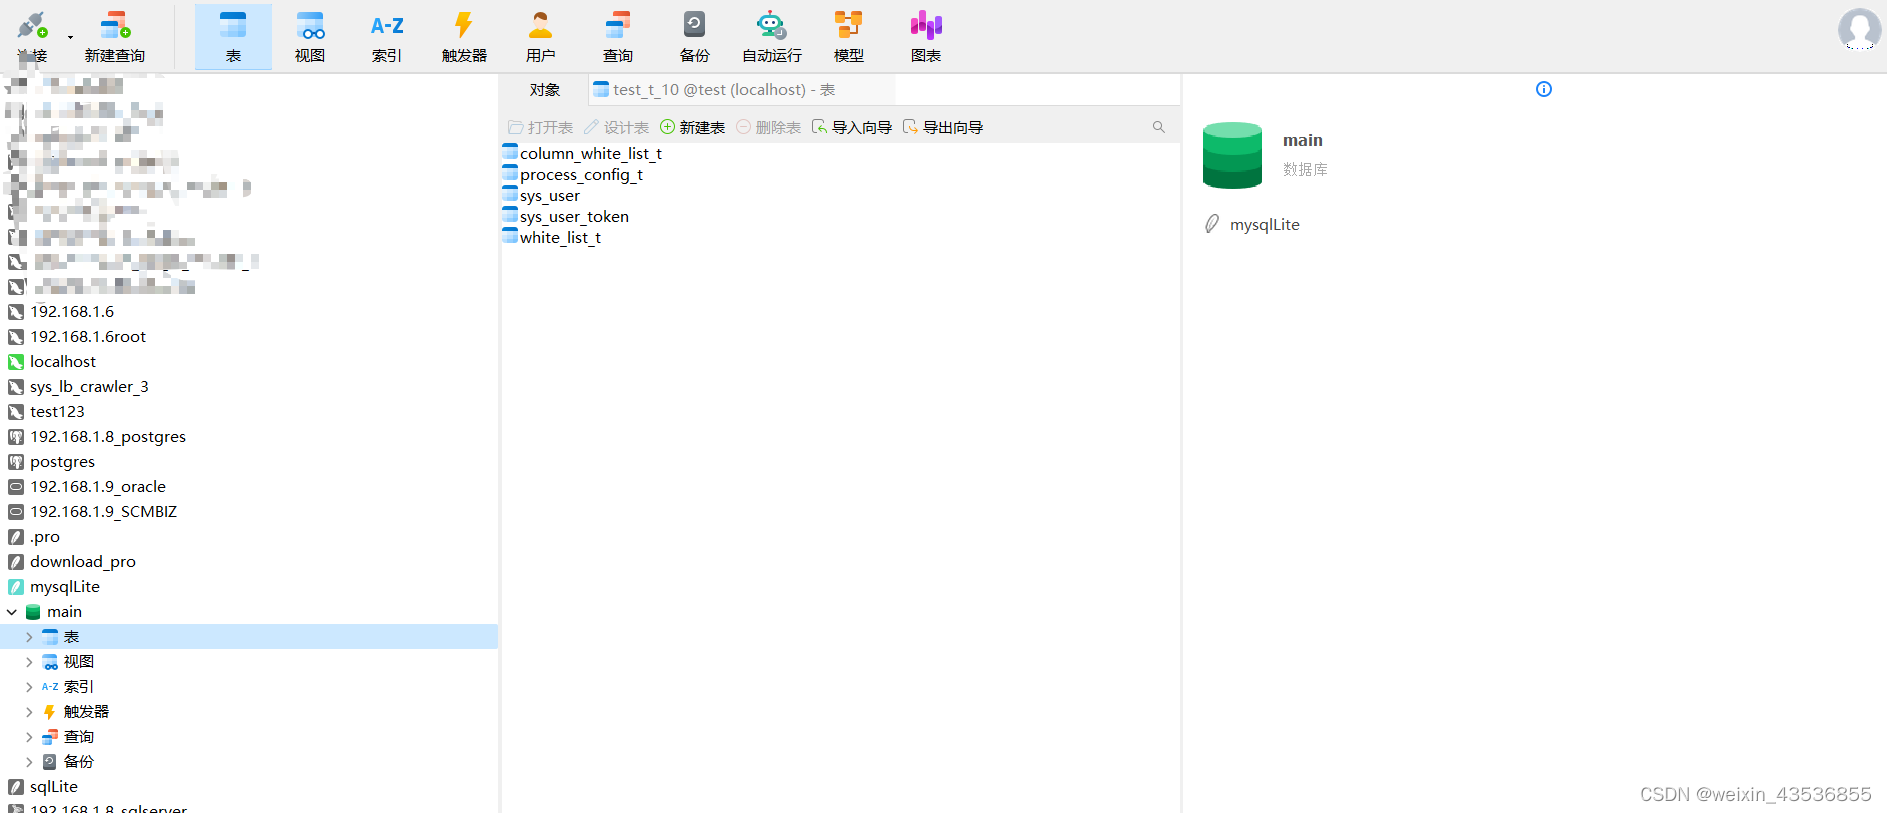
Task: Select connection sys_lb_crawler_3
Action: 89,387
